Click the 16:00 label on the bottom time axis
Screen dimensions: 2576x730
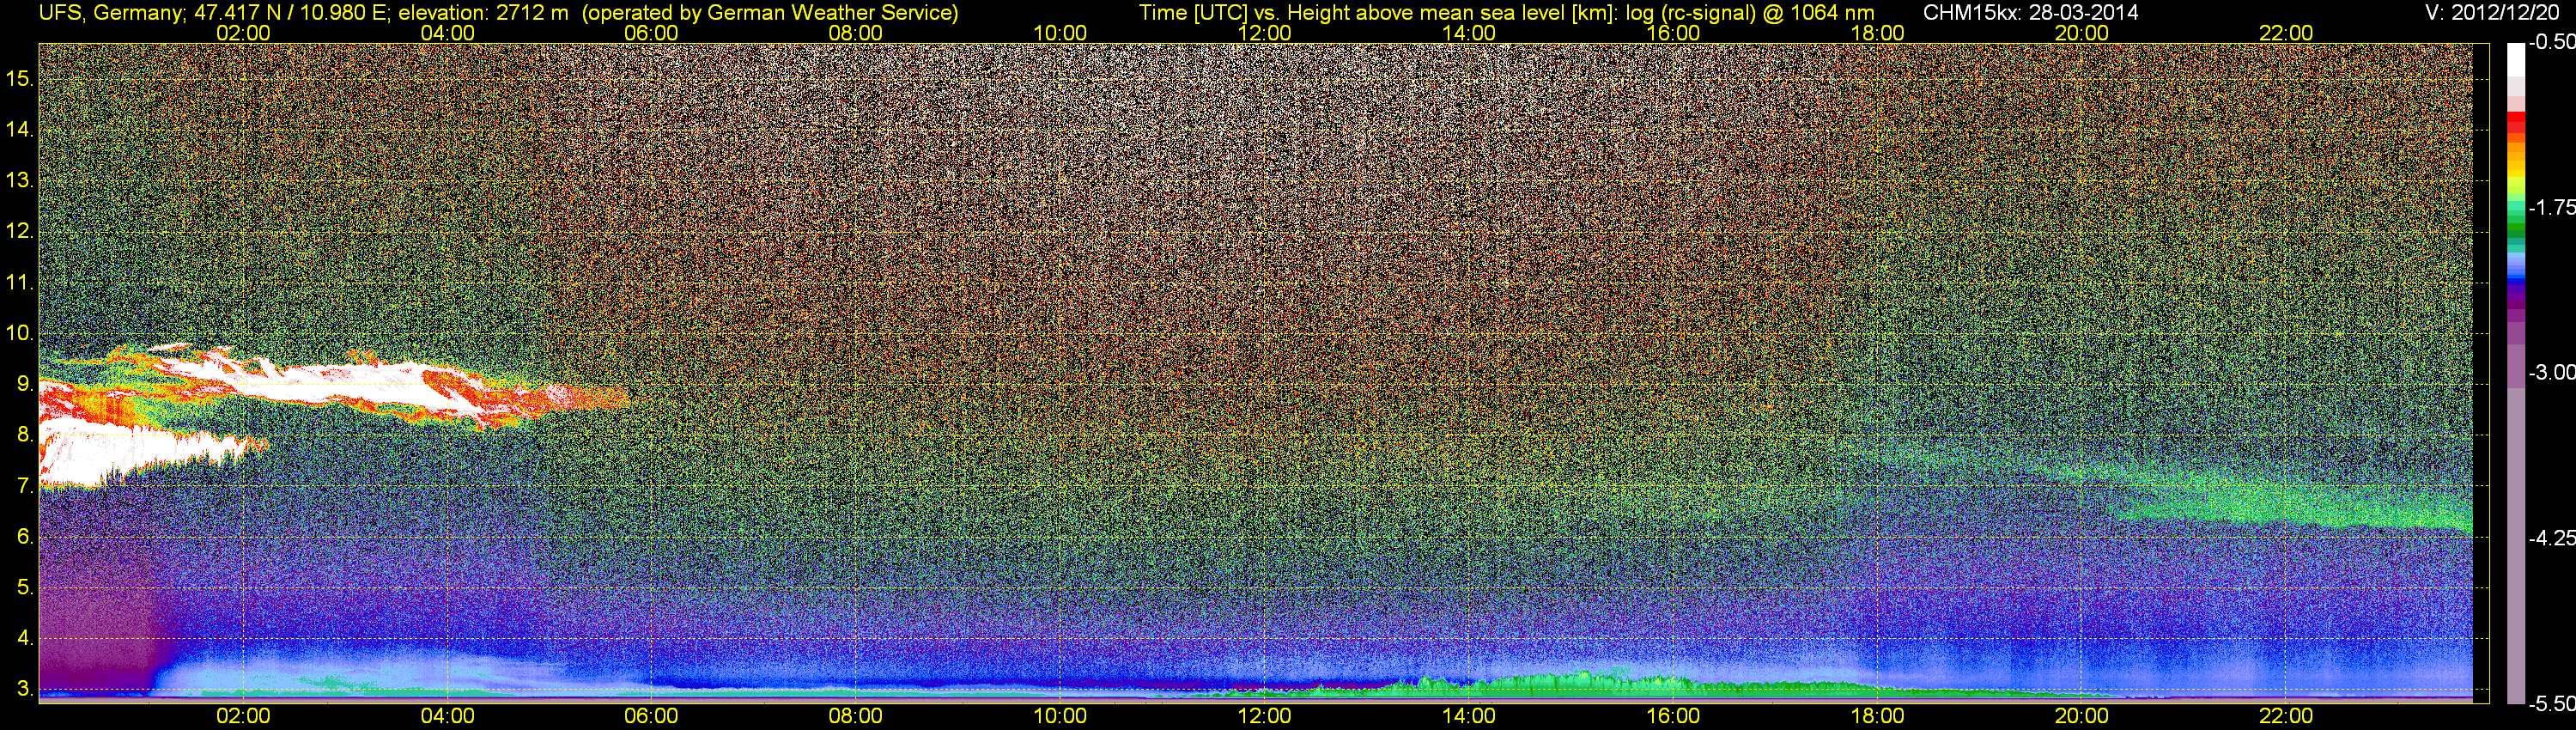tap(1673, 716)
